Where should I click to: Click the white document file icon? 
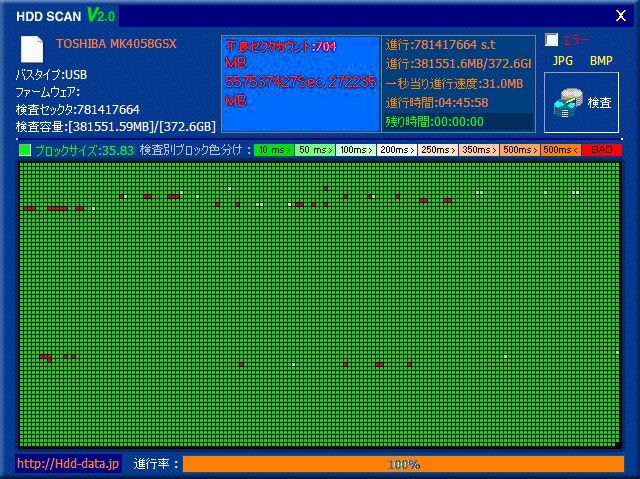point(32,49)
